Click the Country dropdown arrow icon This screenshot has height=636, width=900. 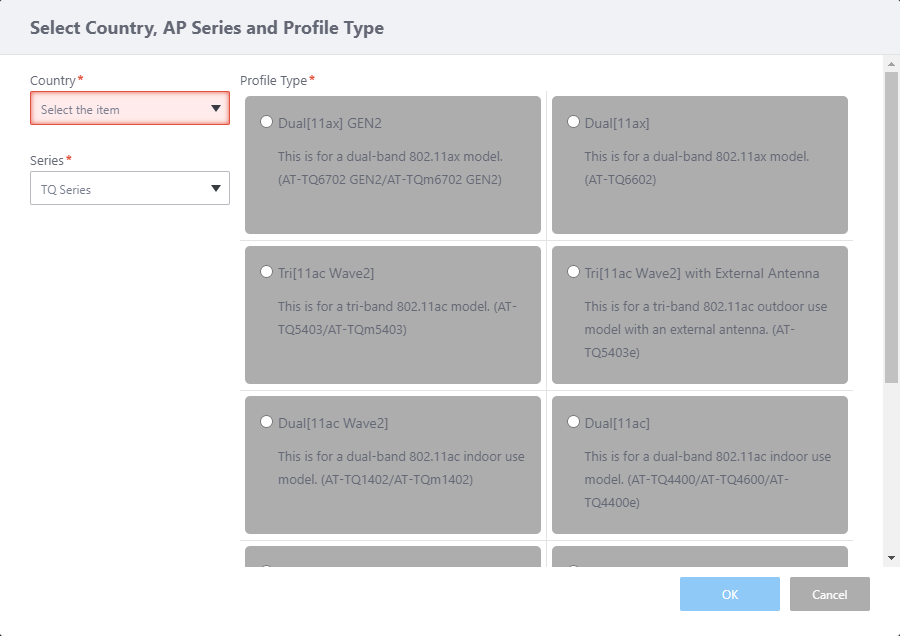pos(216,109)
